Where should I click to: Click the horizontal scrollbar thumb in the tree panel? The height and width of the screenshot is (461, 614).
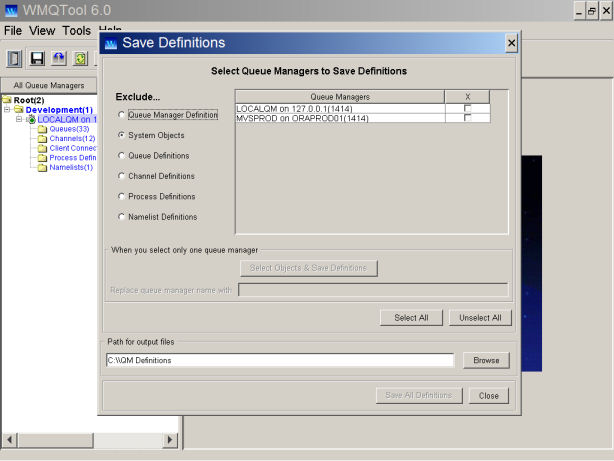point(55,440)
